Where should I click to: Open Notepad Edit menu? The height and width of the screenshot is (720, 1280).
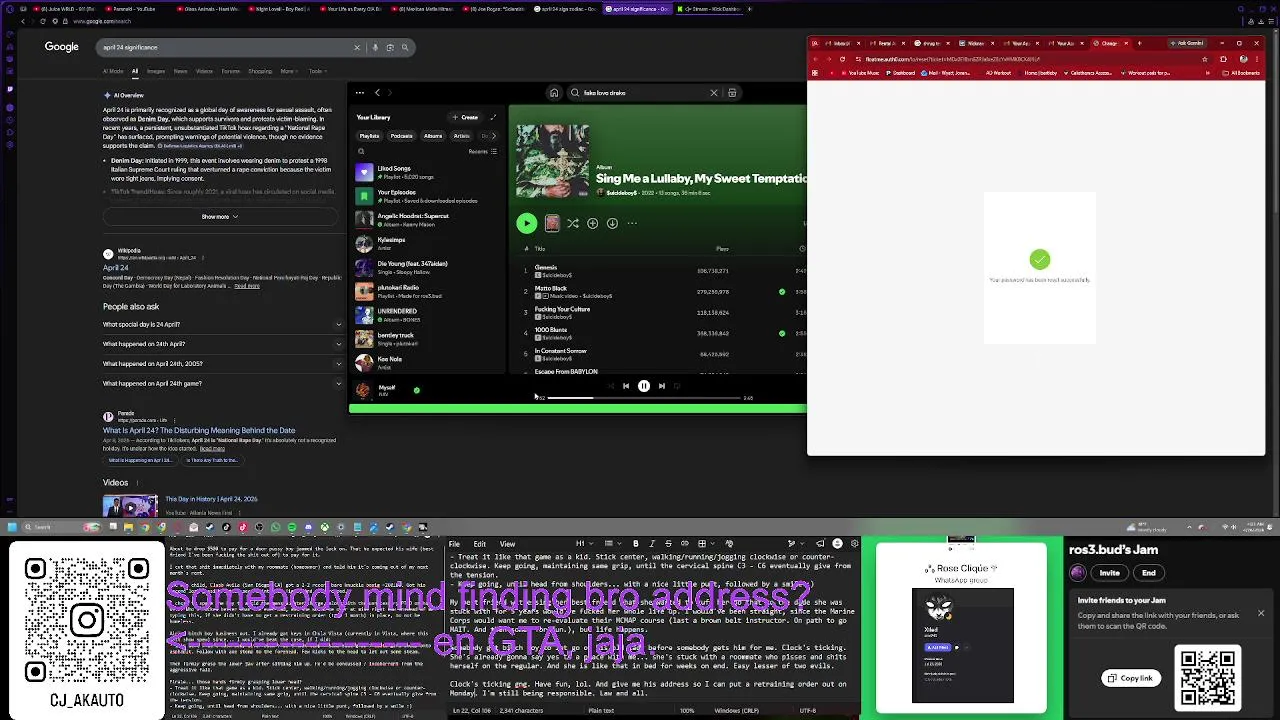[x=480, y=544]
